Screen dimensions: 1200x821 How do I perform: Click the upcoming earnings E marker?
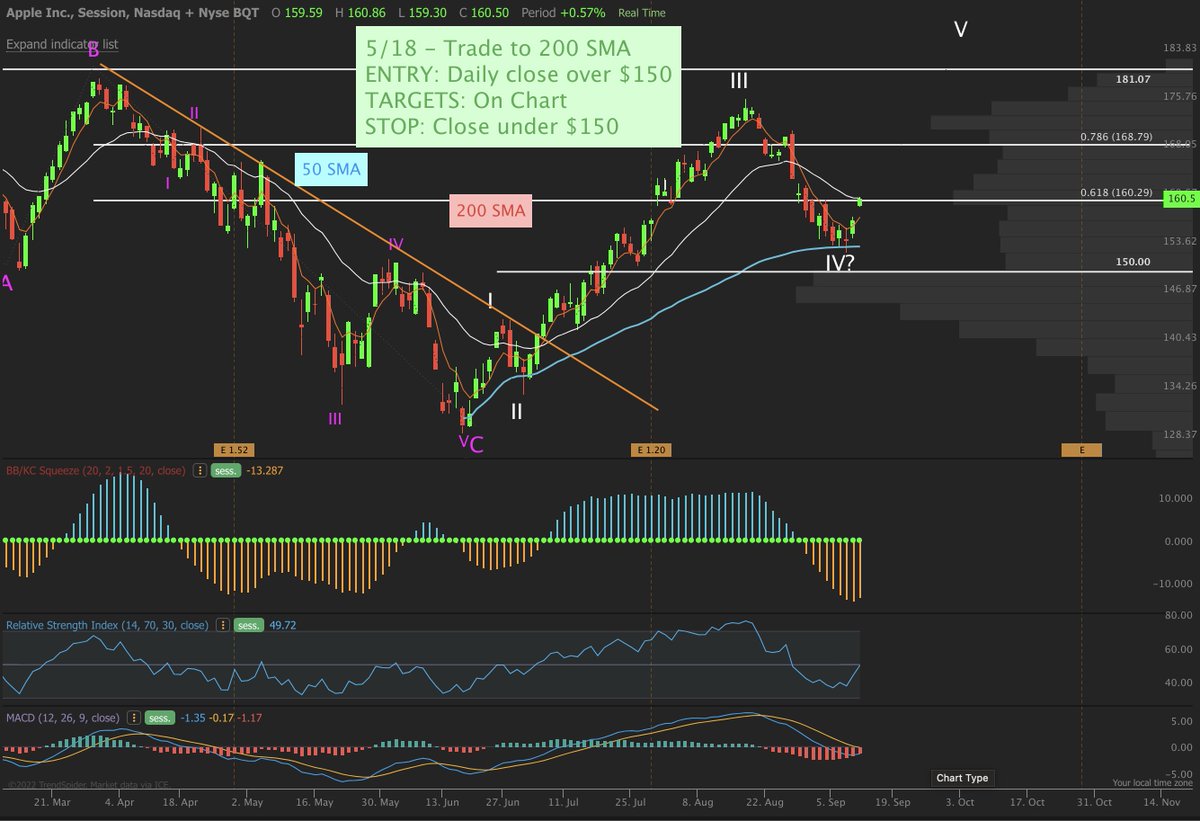click(x=1082, y=450)
